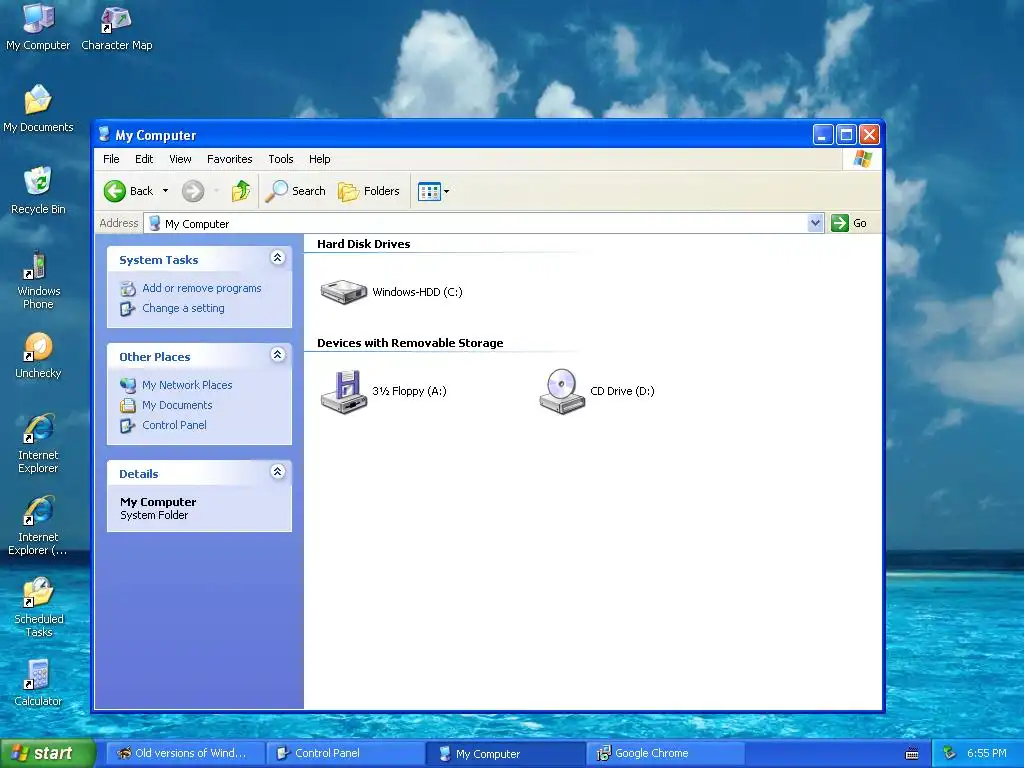Image resolution: width=1024 pixels, height=768 pixels.
Task: Open the Help menu
Action: [319, 159]
